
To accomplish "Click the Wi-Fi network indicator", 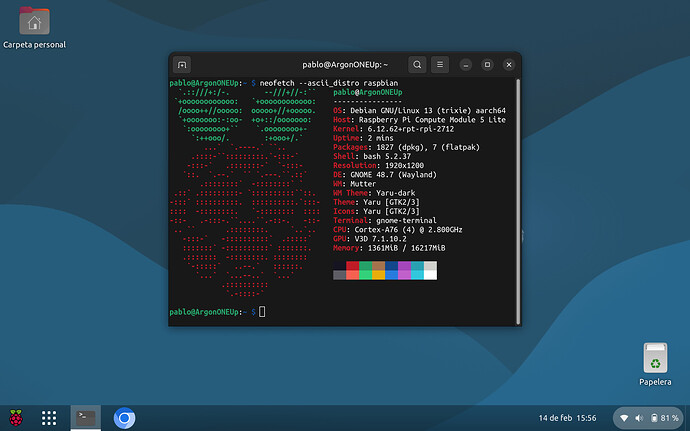I will tap(624, 417).
